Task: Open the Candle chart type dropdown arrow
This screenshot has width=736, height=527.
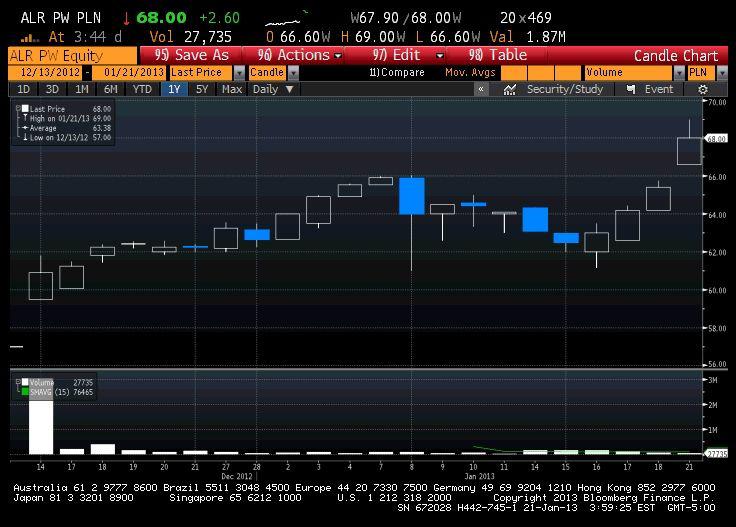Action: point(293,73)
